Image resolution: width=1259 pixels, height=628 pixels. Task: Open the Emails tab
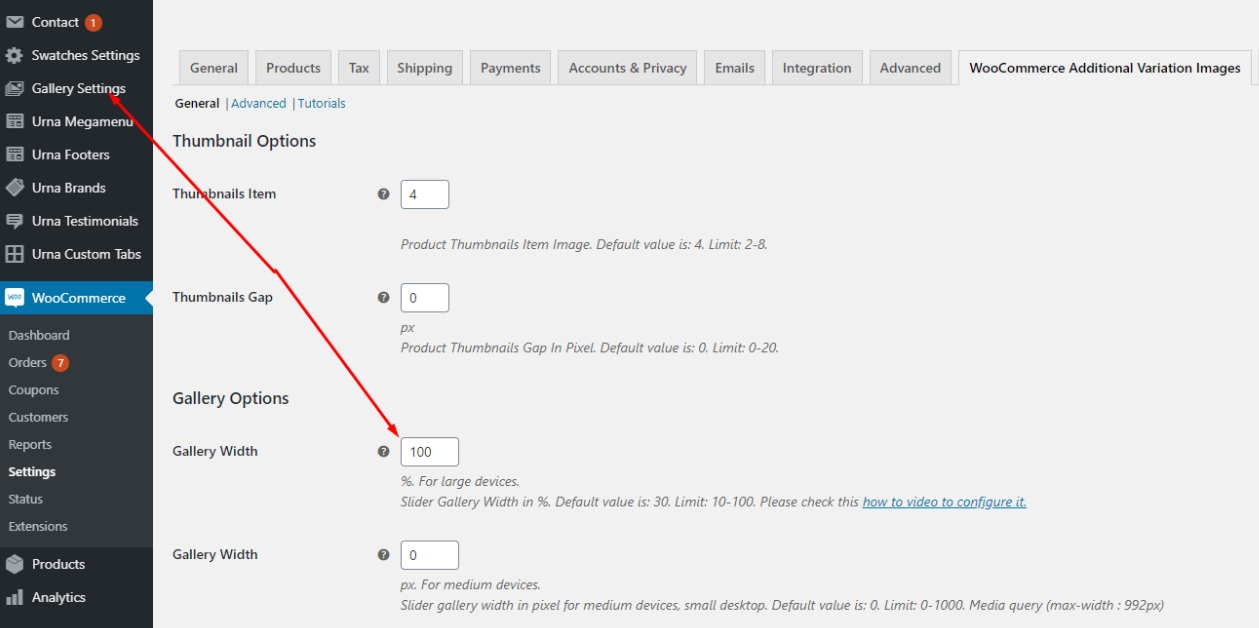point(734,68)
